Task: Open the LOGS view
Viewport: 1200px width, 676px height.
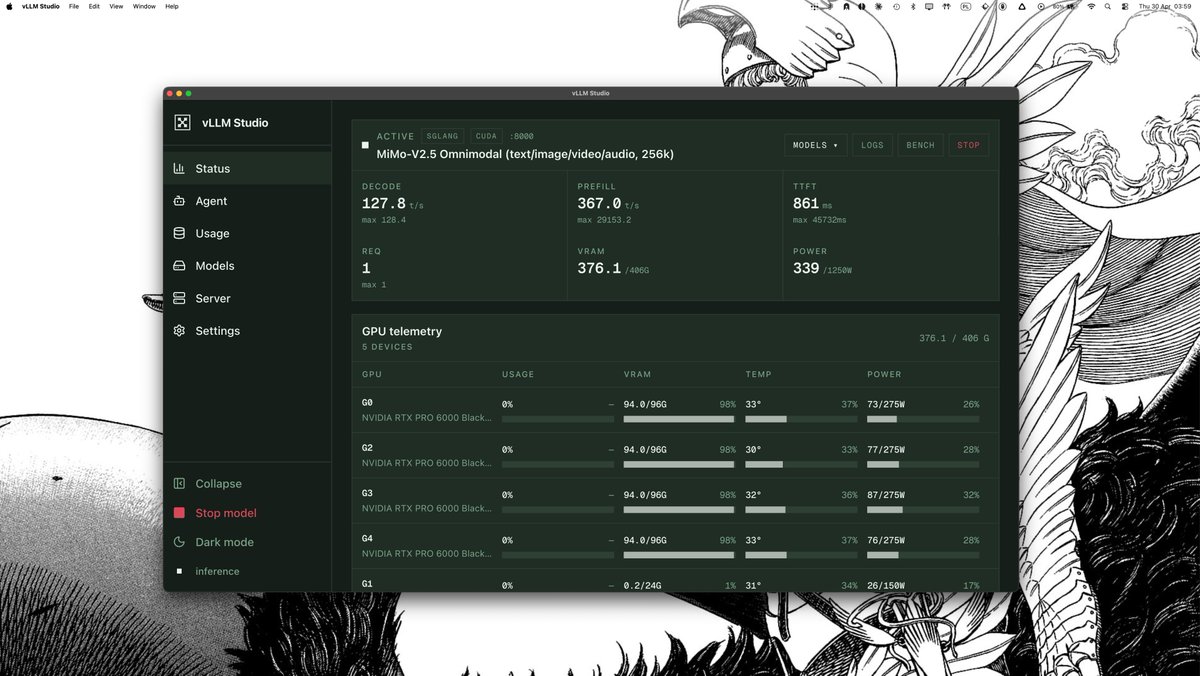Action: pos(873,145)
